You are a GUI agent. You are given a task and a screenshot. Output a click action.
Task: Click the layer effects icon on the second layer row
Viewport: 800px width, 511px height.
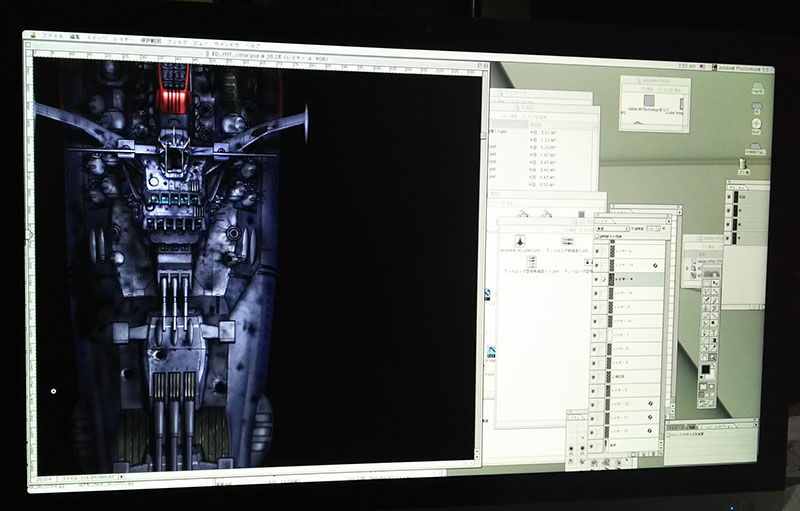click(x=655, y=265)
